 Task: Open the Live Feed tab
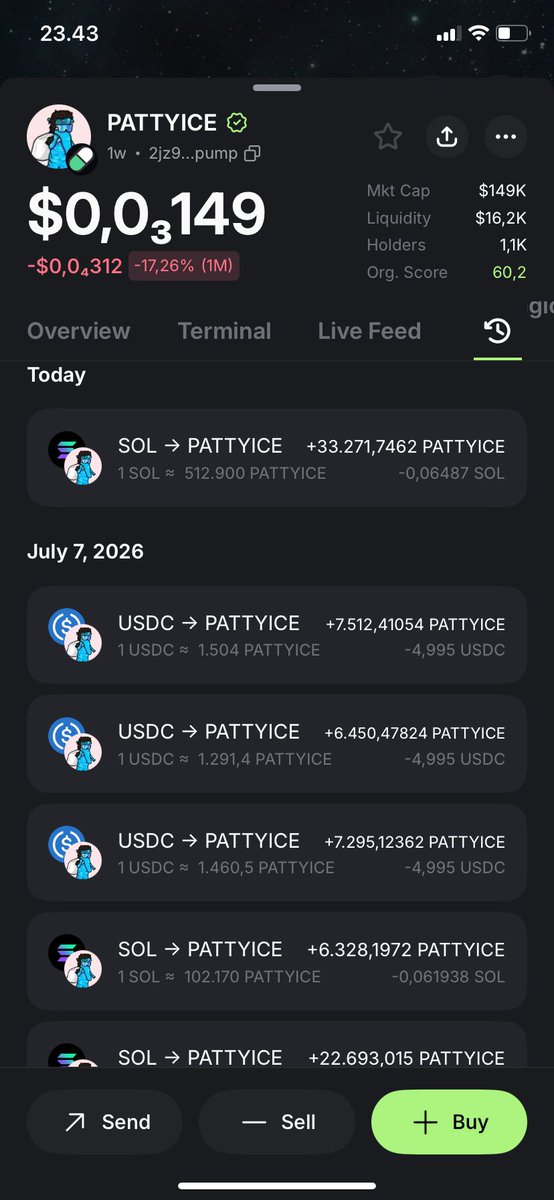coord(369,331)
